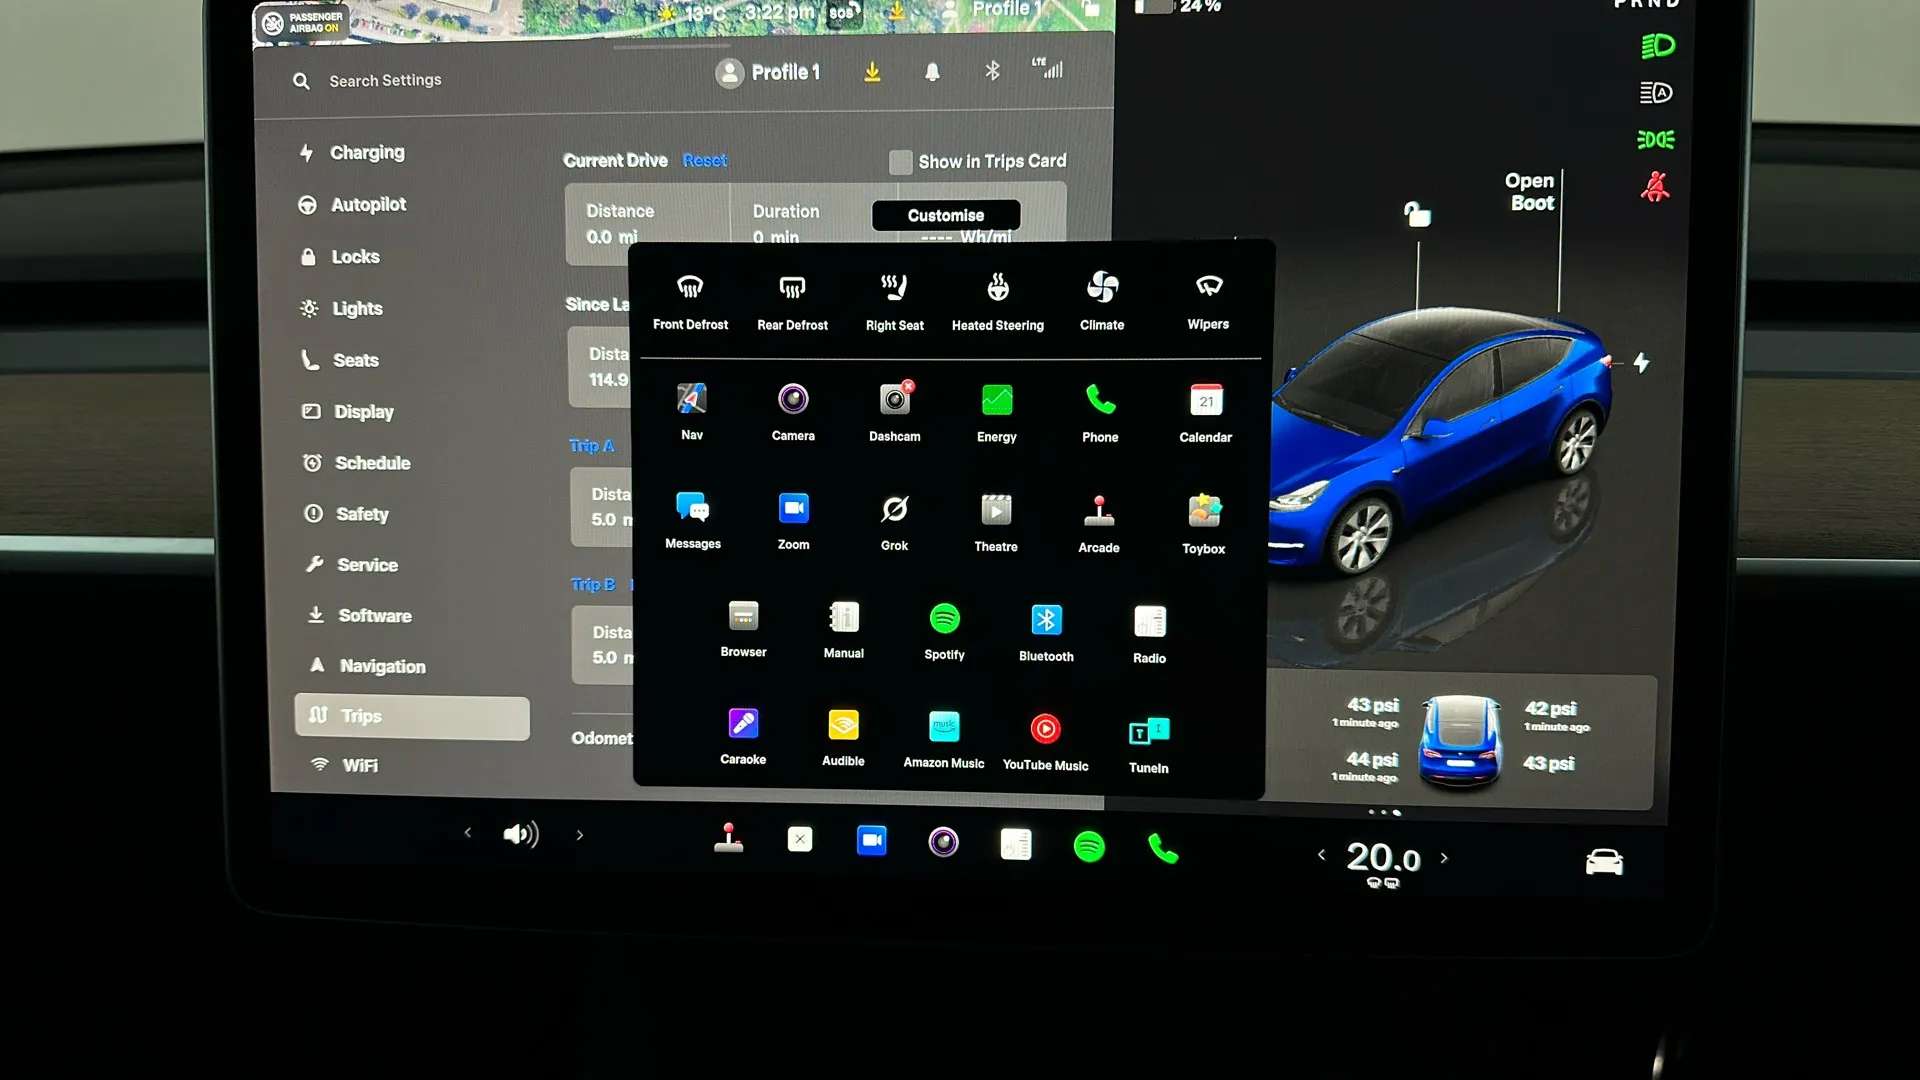Check the Show in Trips Card checkbox
The image size is (1920, 1080).
[899, 161]
